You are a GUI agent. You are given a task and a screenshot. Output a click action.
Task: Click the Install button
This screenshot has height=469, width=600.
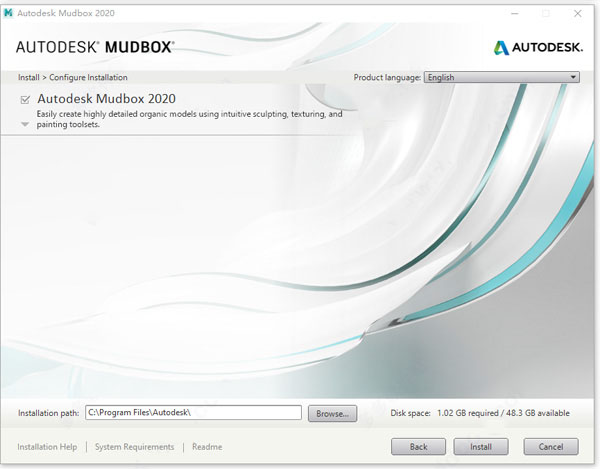click(x=481, y=447)
